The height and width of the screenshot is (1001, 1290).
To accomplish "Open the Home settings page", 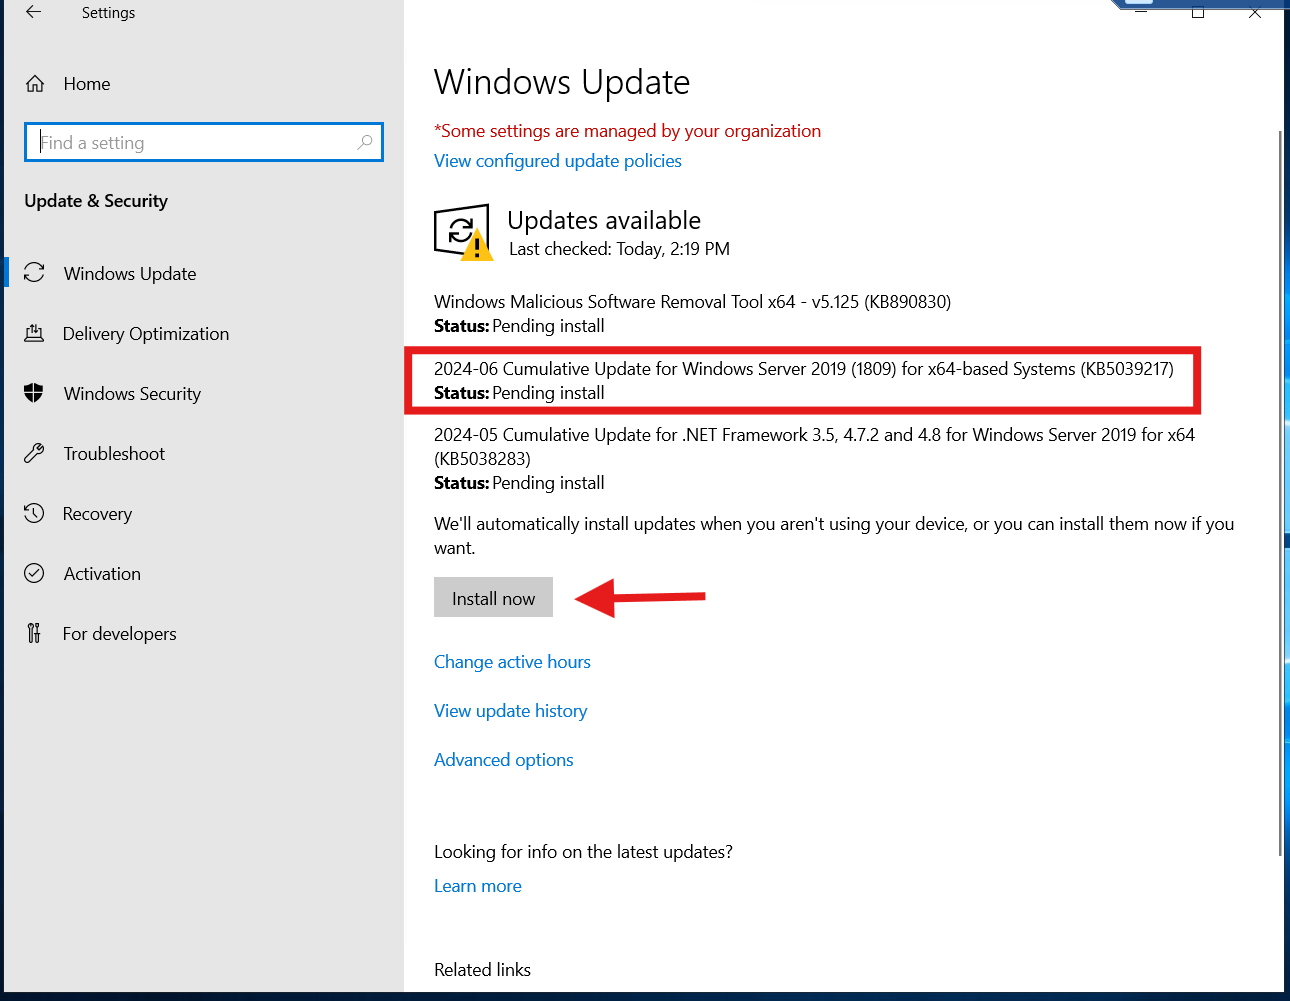I will [x=87, y=84].
